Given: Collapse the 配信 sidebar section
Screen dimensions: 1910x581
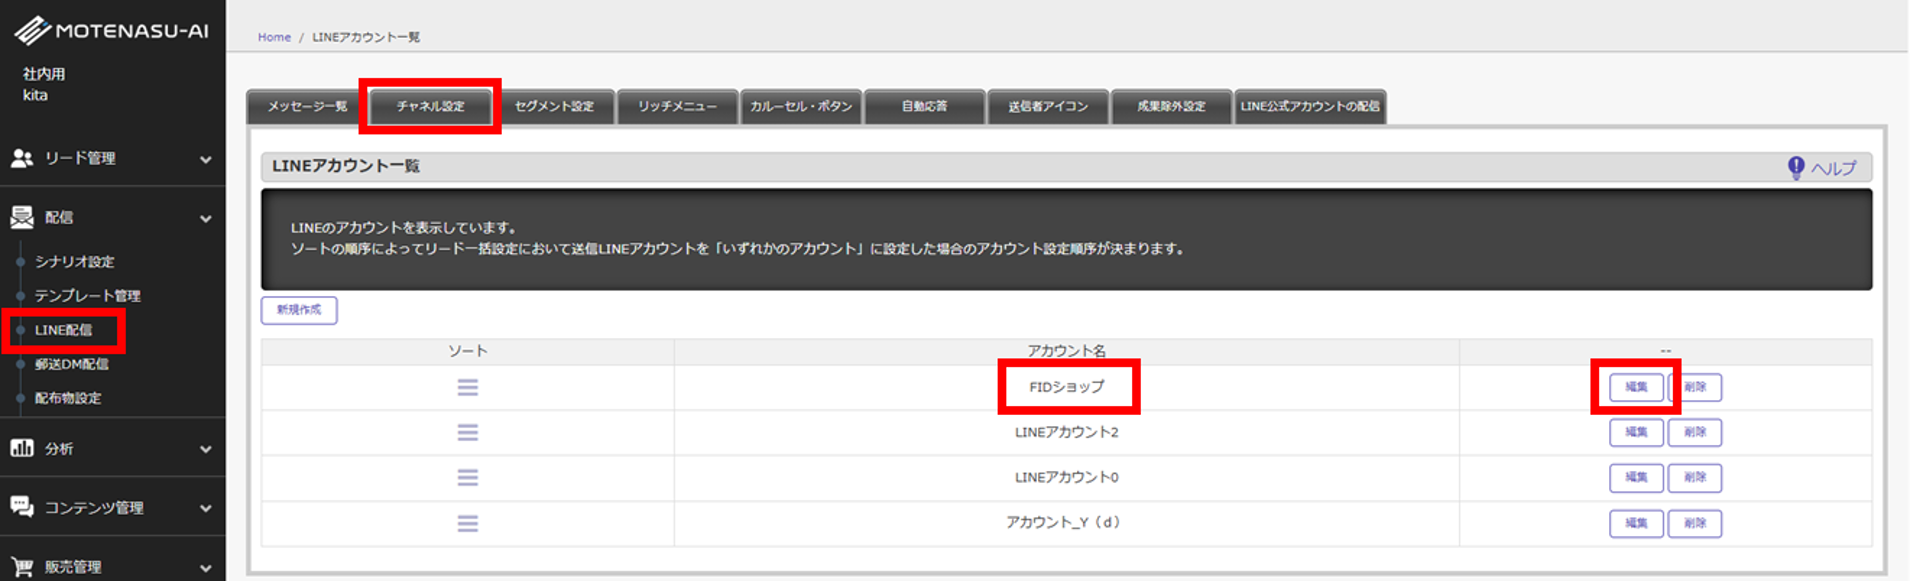Looking at the screenshot, I should pos(205,218).
